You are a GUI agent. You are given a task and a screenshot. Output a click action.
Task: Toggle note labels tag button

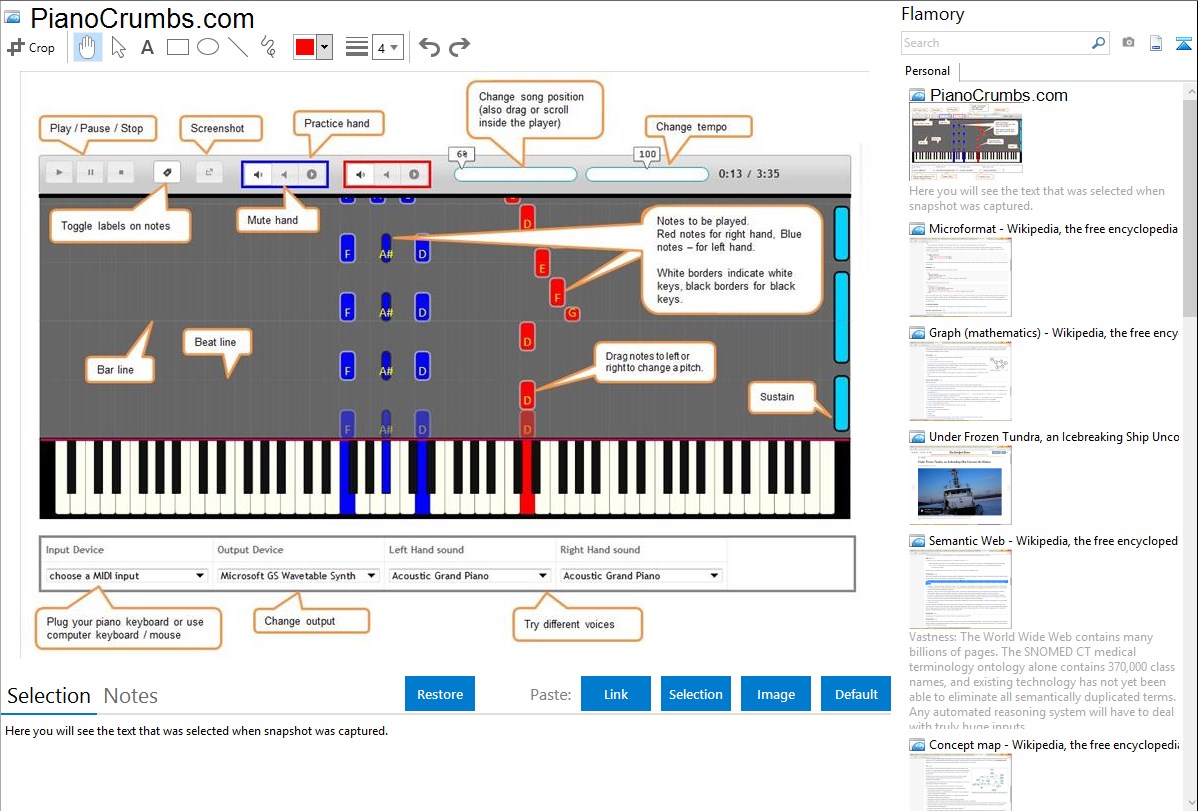coord(167,173)
